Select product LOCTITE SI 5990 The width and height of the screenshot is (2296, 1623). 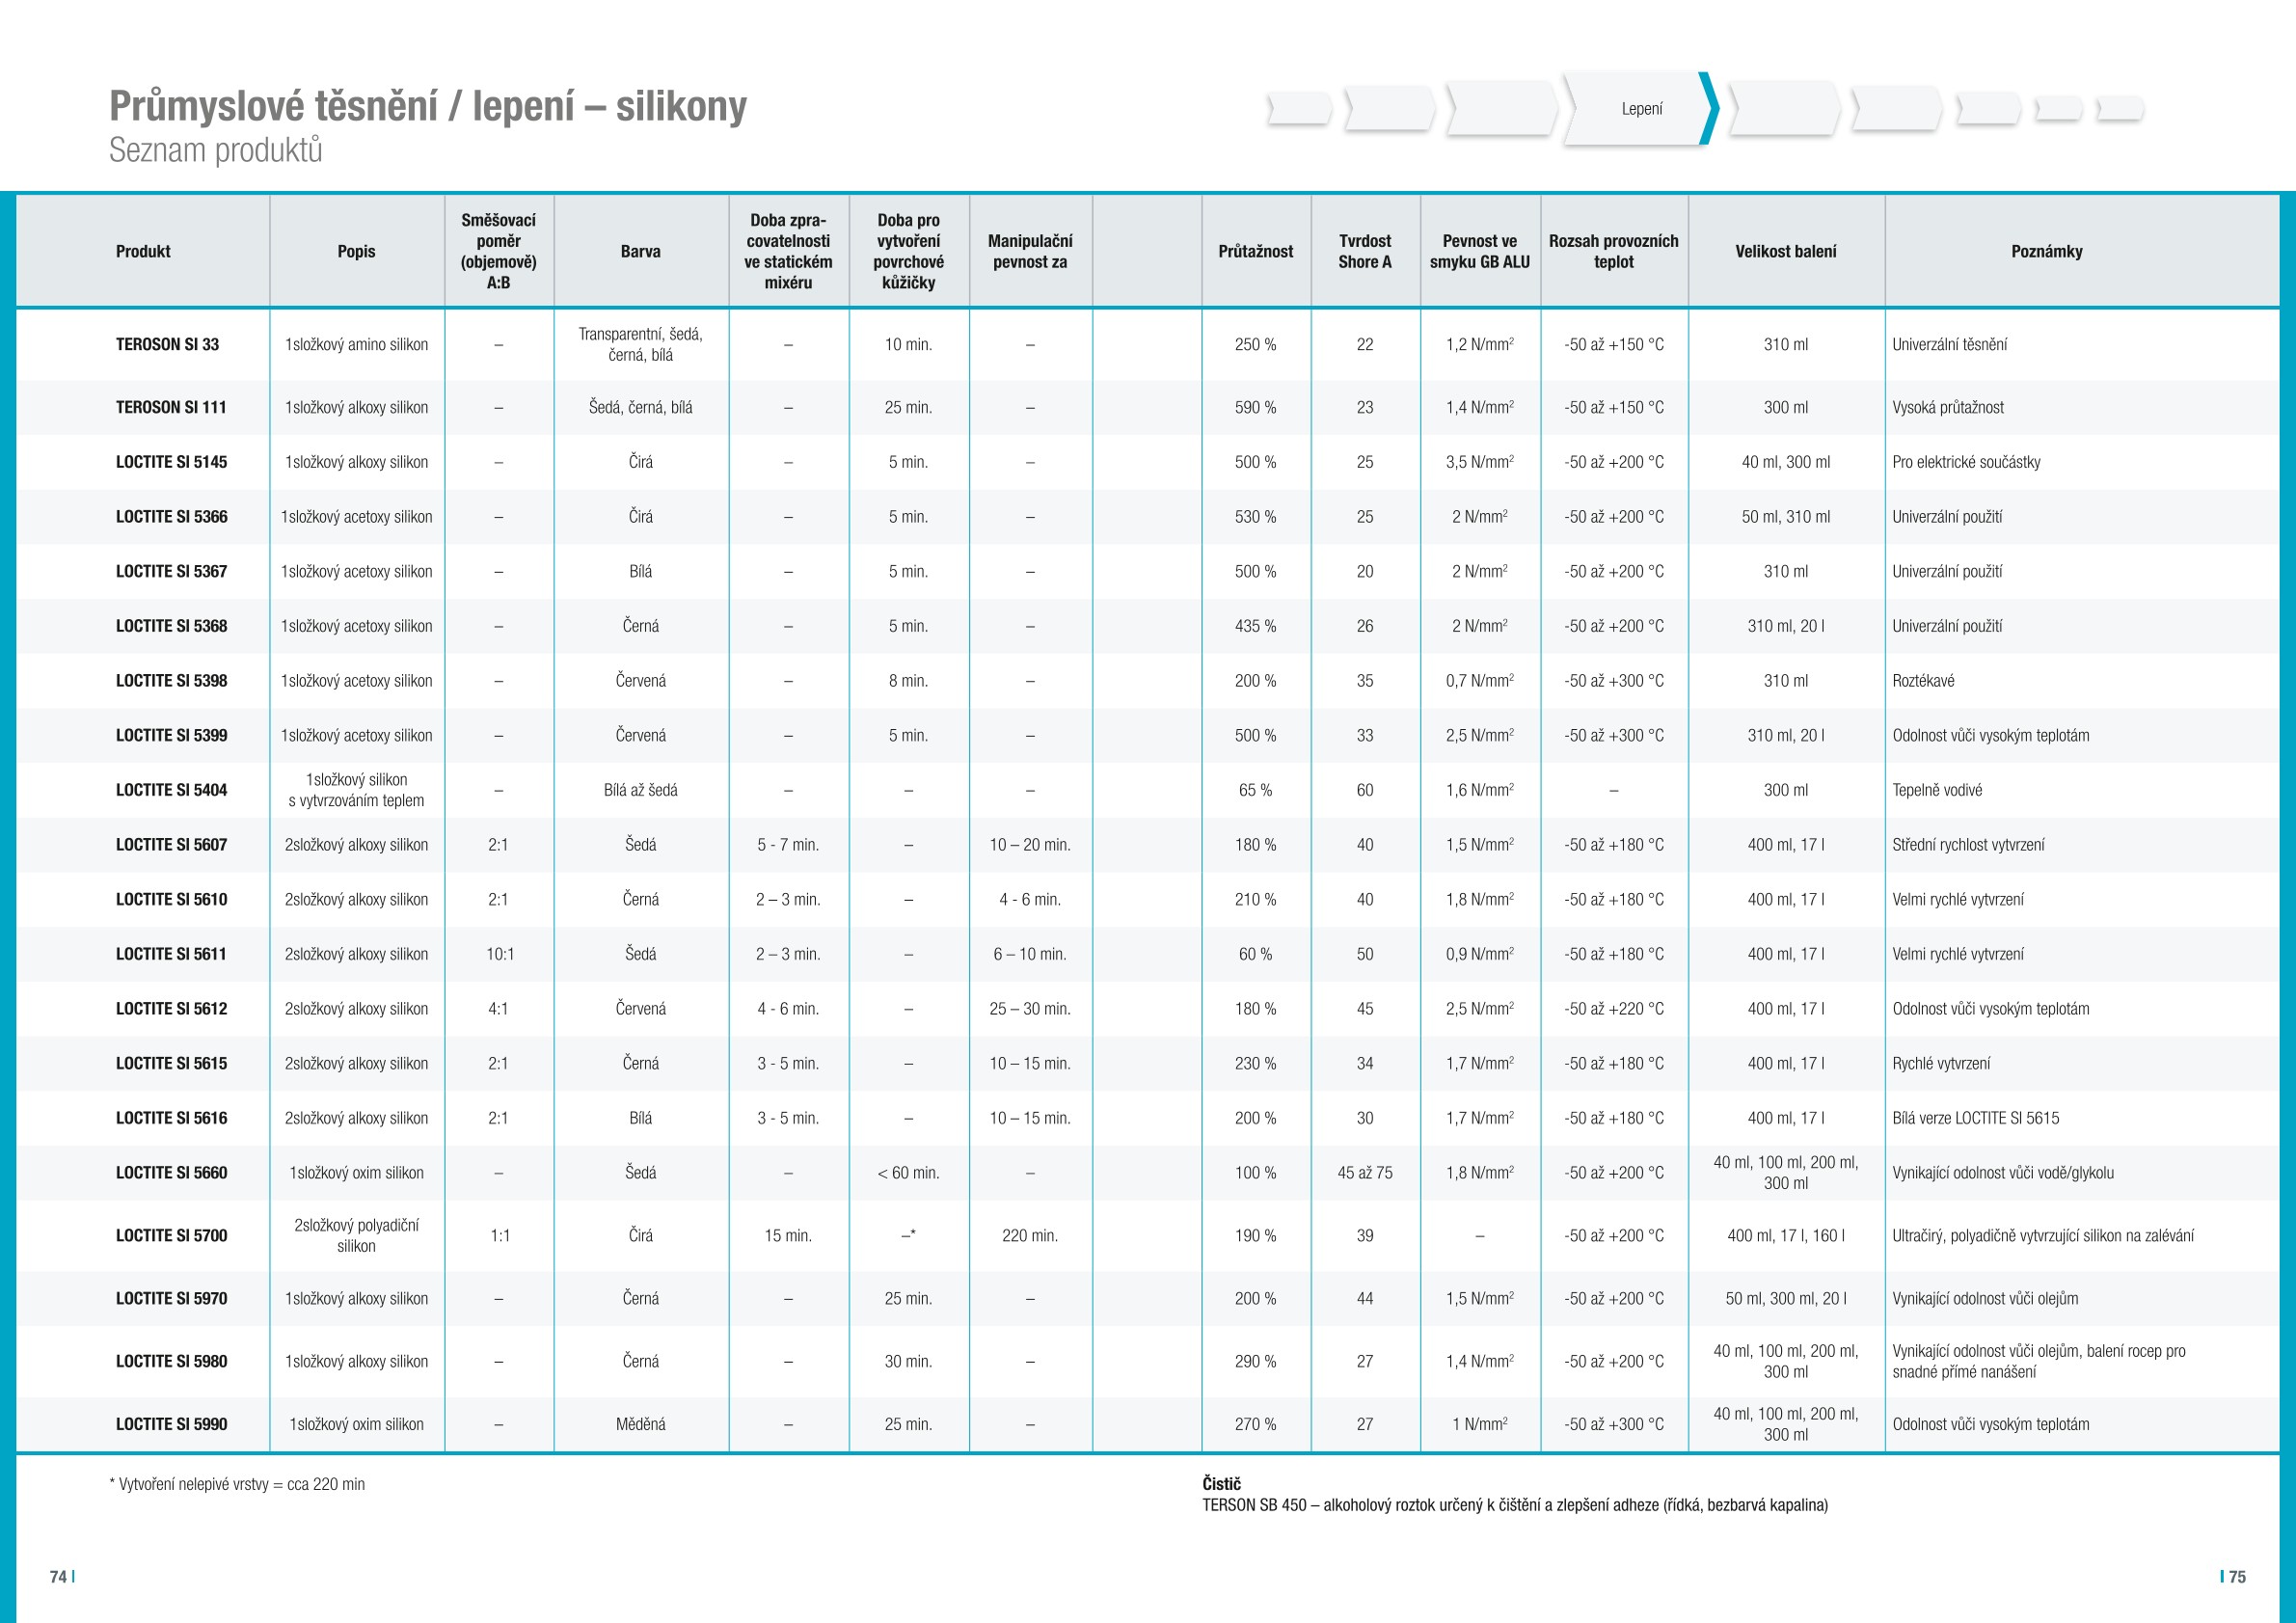tap(171, 1425)
